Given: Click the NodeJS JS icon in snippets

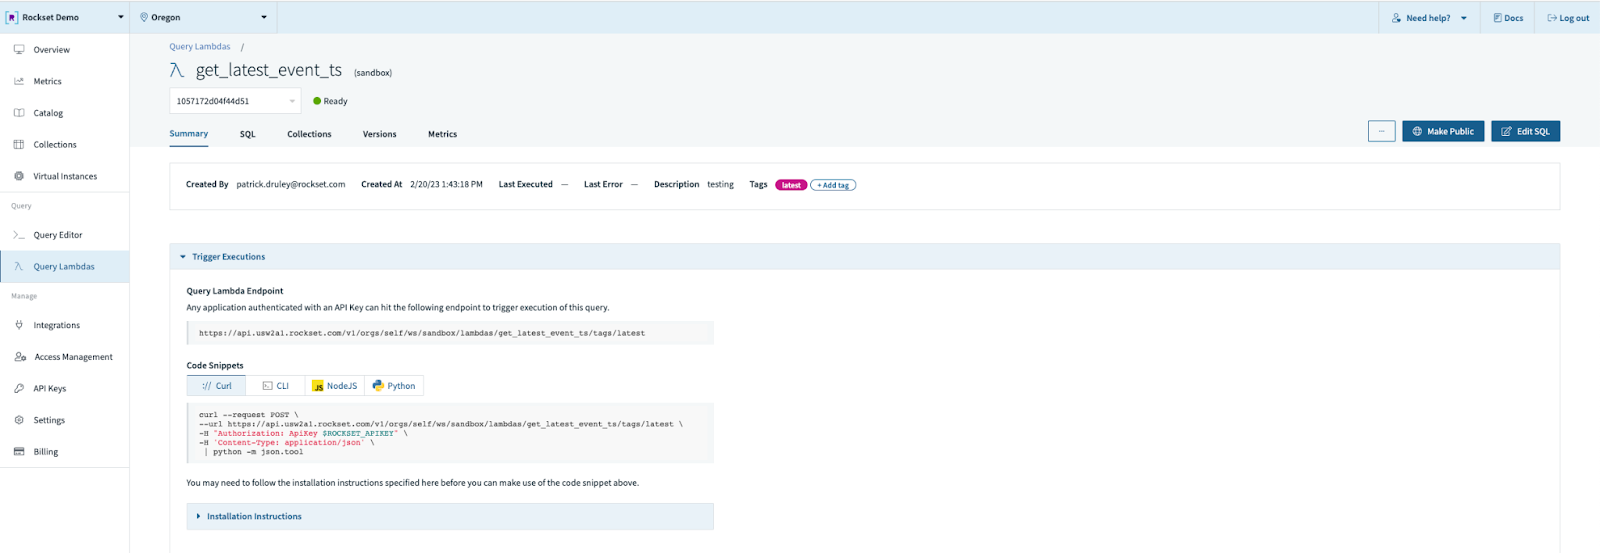Looking at the screenshot, I should [x=318, y=386].
